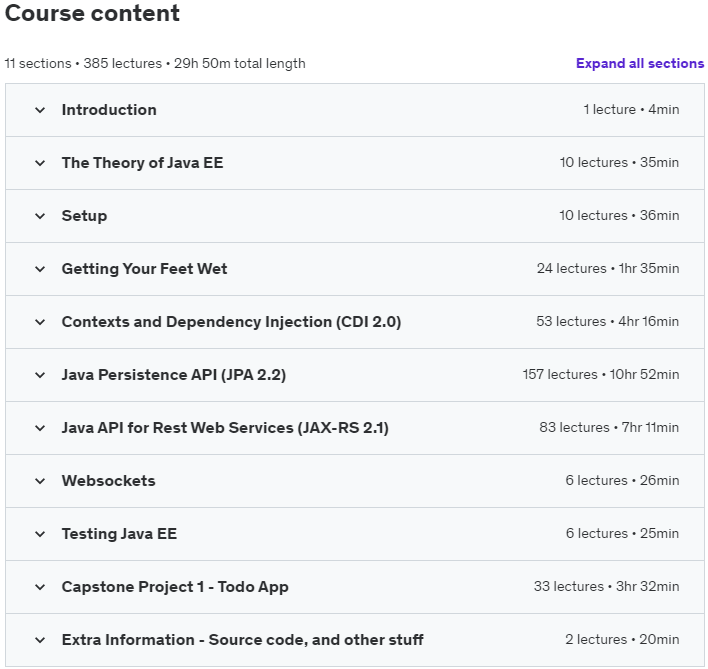Expand the JPA 2.2 section chevron

coord(40,375)
